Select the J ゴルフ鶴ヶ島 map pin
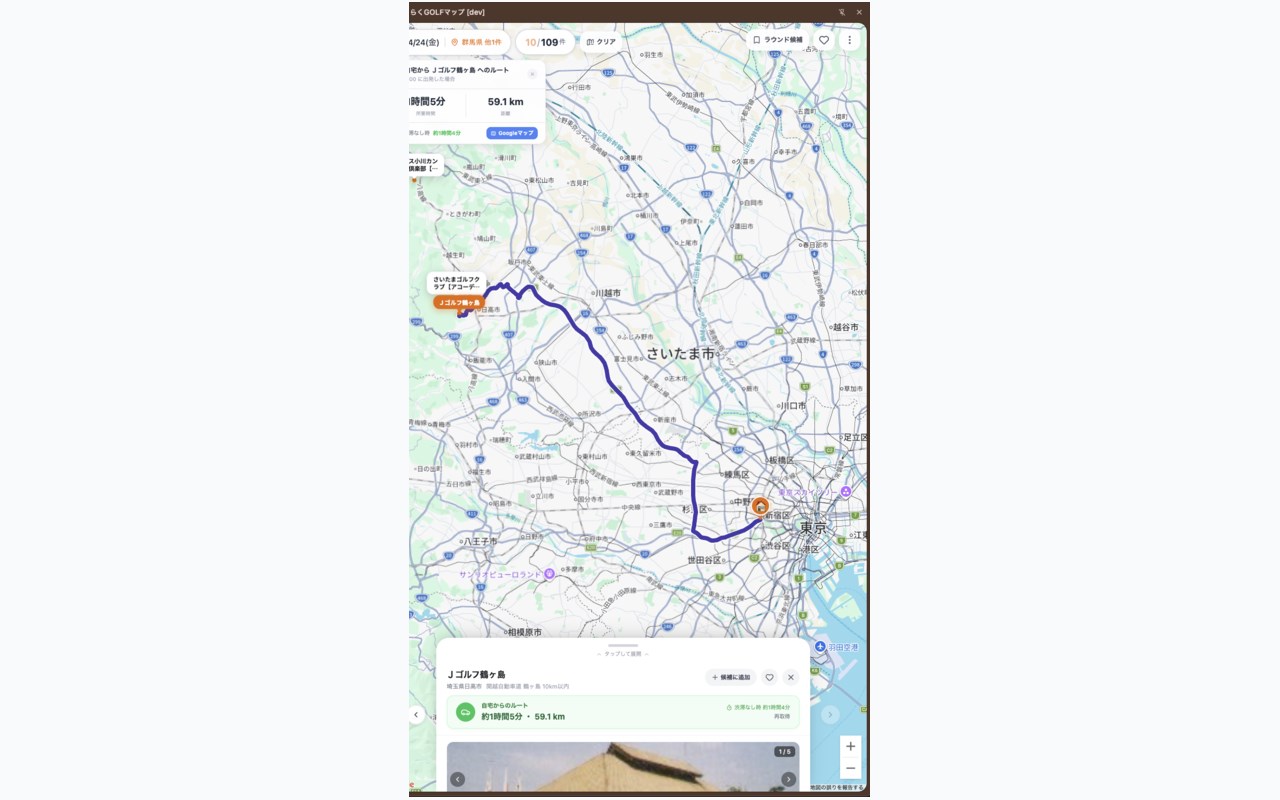 click(x=459, y=302)
